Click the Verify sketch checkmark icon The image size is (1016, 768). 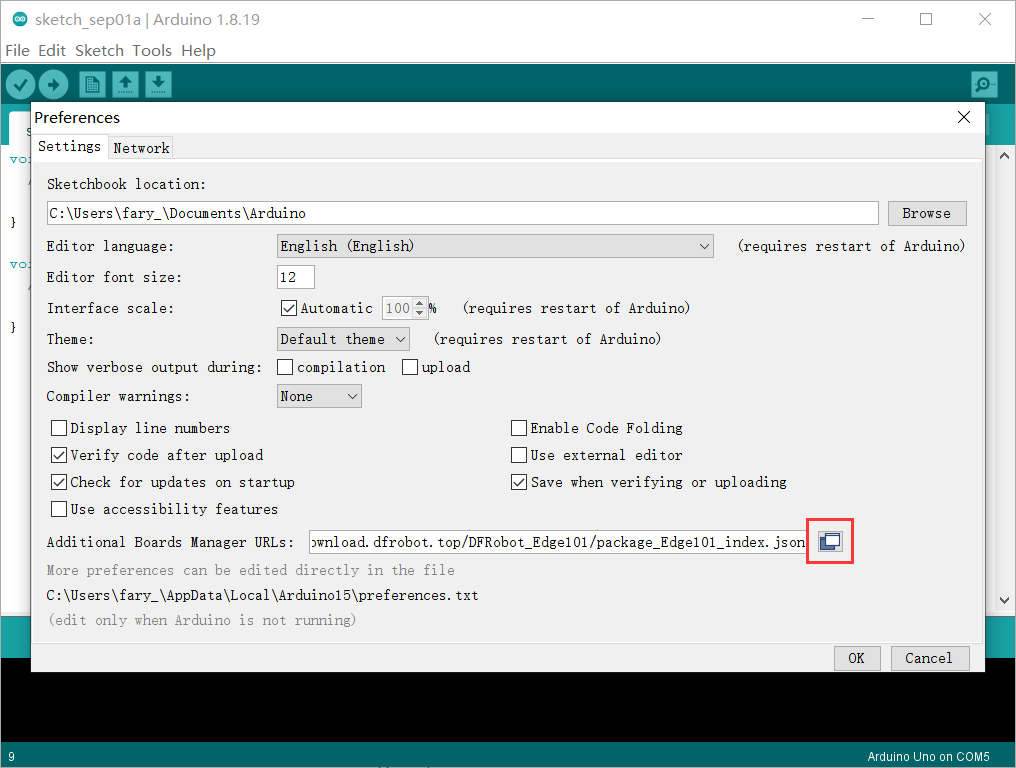[x=20, y=84]
